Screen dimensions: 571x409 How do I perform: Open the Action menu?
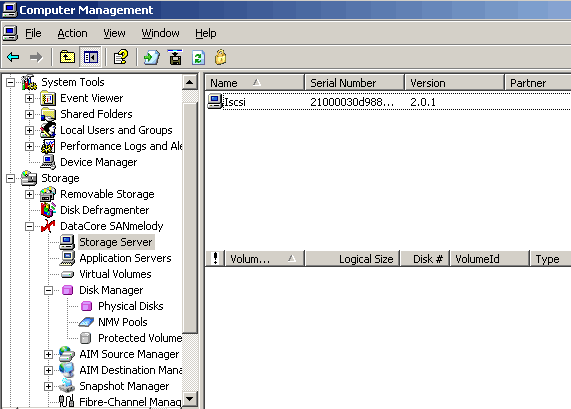click(x=72, y=34)
